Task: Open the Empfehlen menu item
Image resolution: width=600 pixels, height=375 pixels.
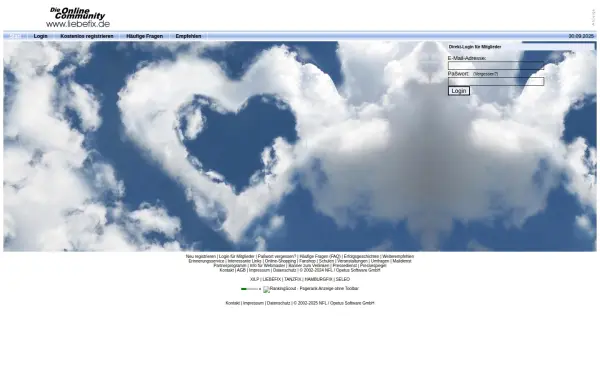Action: pos(188,36)
